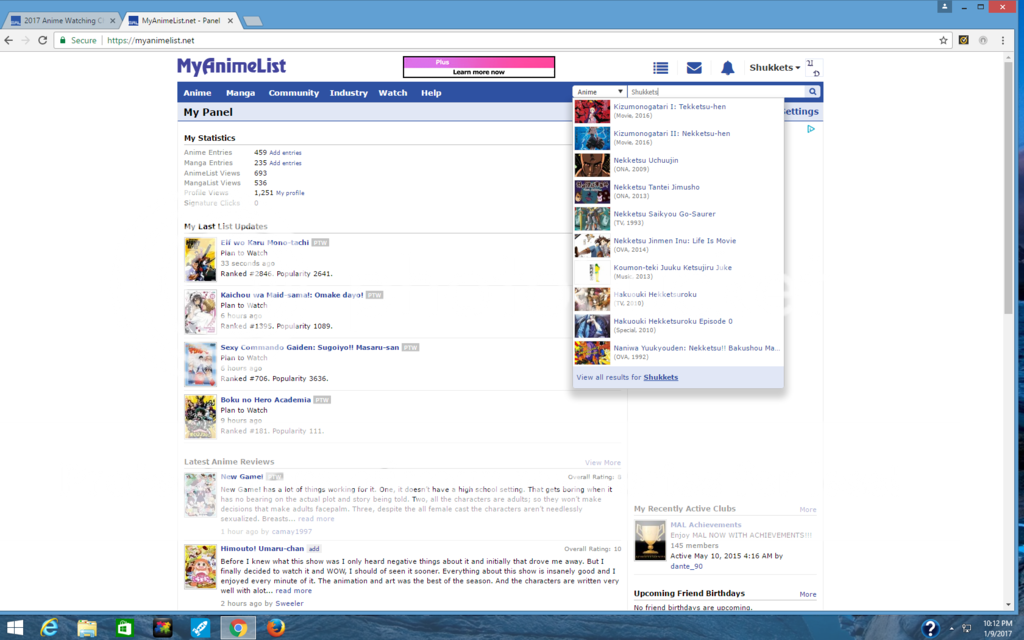Open the Shukkets user account dropdown
This screenshot has width=1024, height=640.
point(775,68)
